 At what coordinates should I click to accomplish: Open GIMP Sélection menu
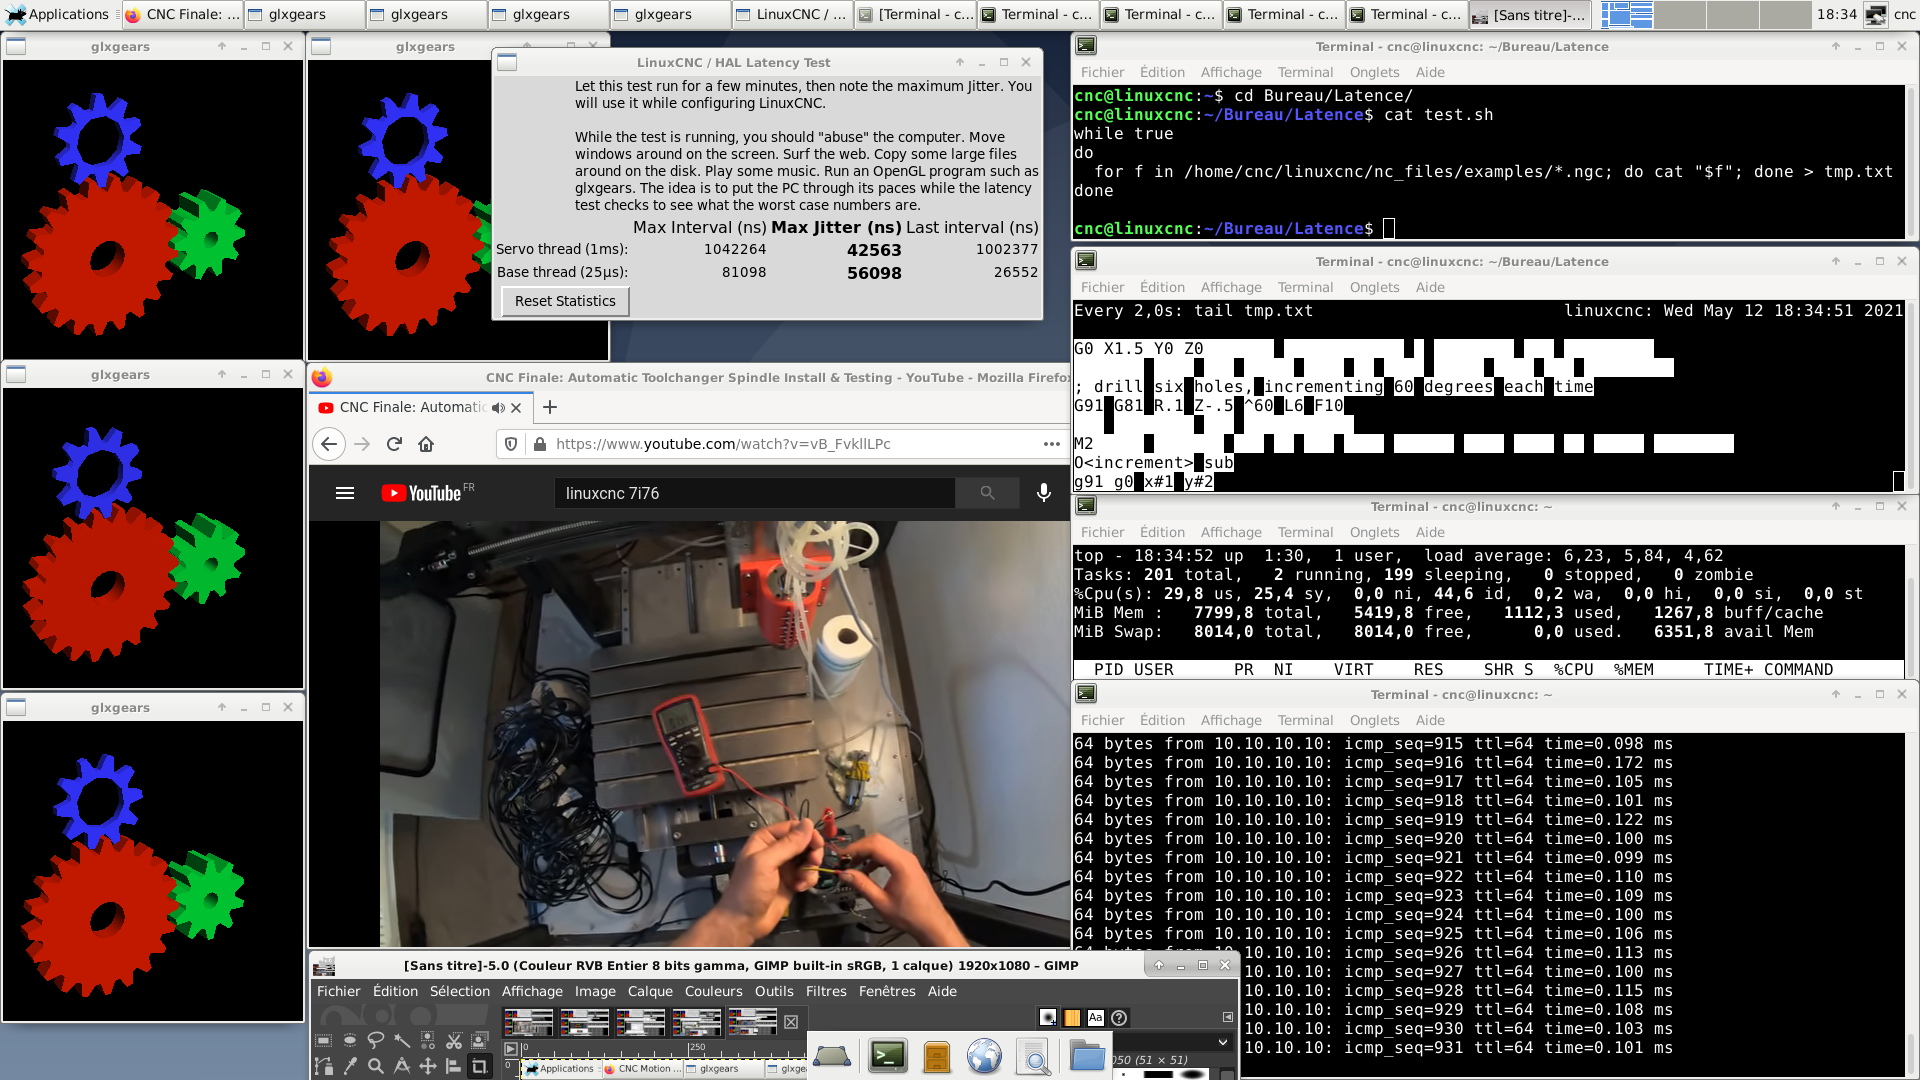pyautogui.click(x=460, y=991)
